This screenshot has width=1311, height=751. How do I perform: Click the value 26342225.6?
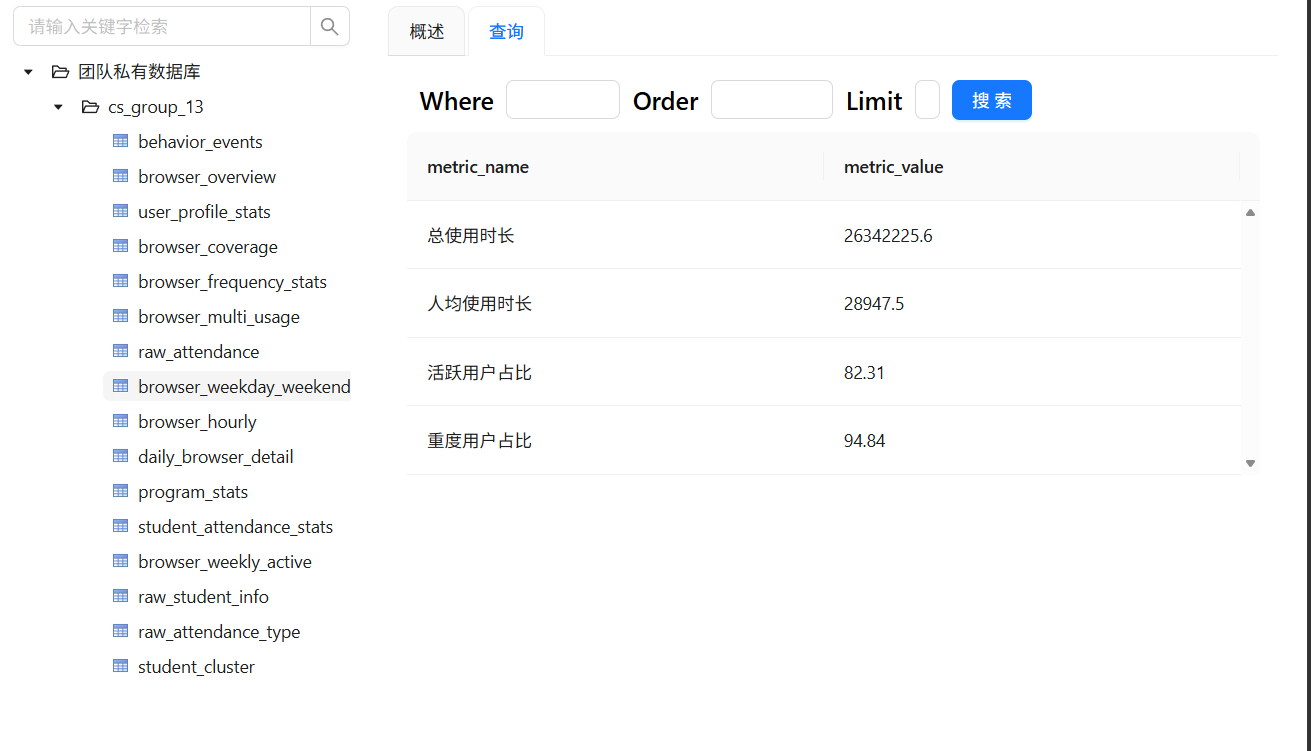[888, 236]
